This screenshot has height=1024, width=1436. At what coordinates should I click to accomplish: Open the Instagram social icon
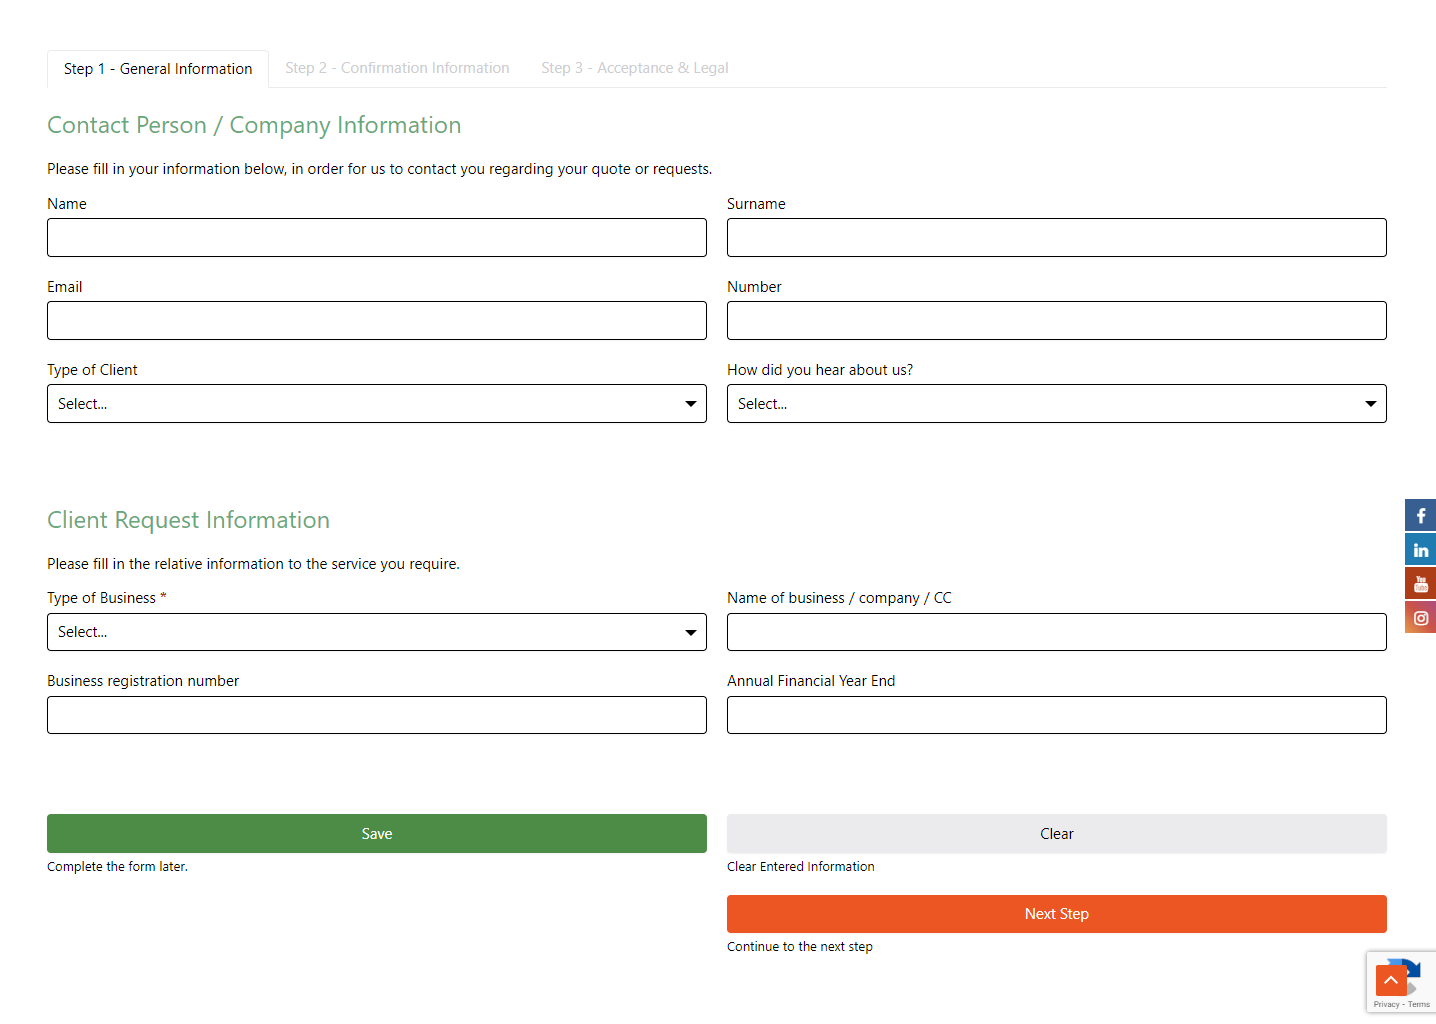[1420, 617]
